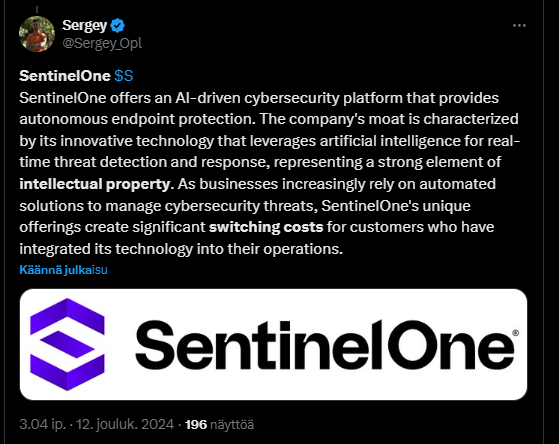The width and height of the screenshot is (559, 444).
Task: Click the bold 'SentinelOne' post heading
Action: point(65,76)
